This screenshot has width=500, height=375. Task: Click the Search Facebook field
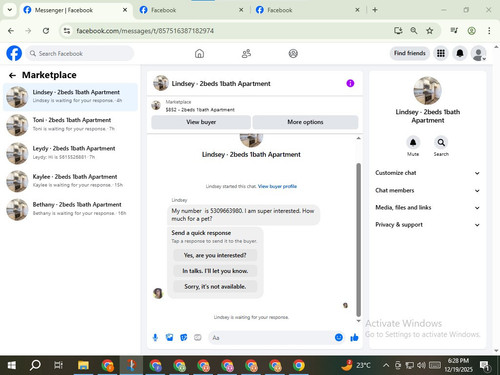[x=80, y=53]
